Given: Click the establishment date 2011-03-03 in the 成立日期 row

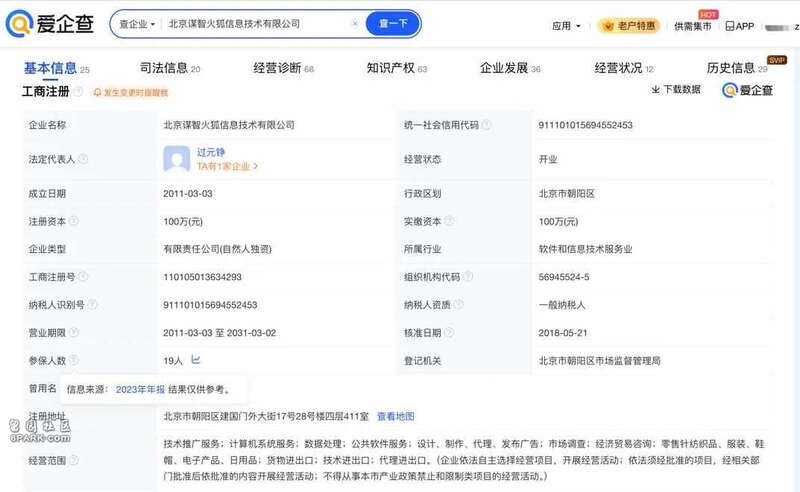Looking at the screenshot, I should [188, 194].
